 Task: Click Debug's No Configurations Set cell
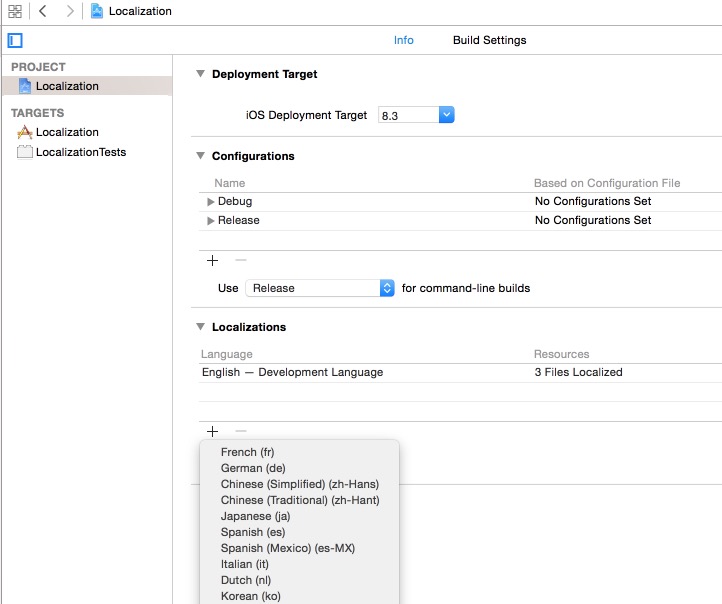coord(593,201)
